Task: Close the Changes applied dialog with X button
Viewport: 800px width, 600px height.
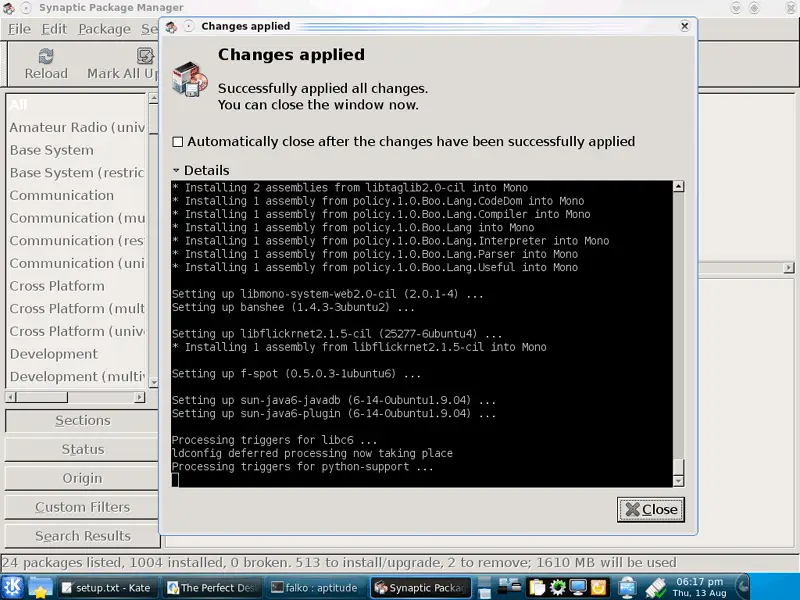Action: (x=685, y=26)
